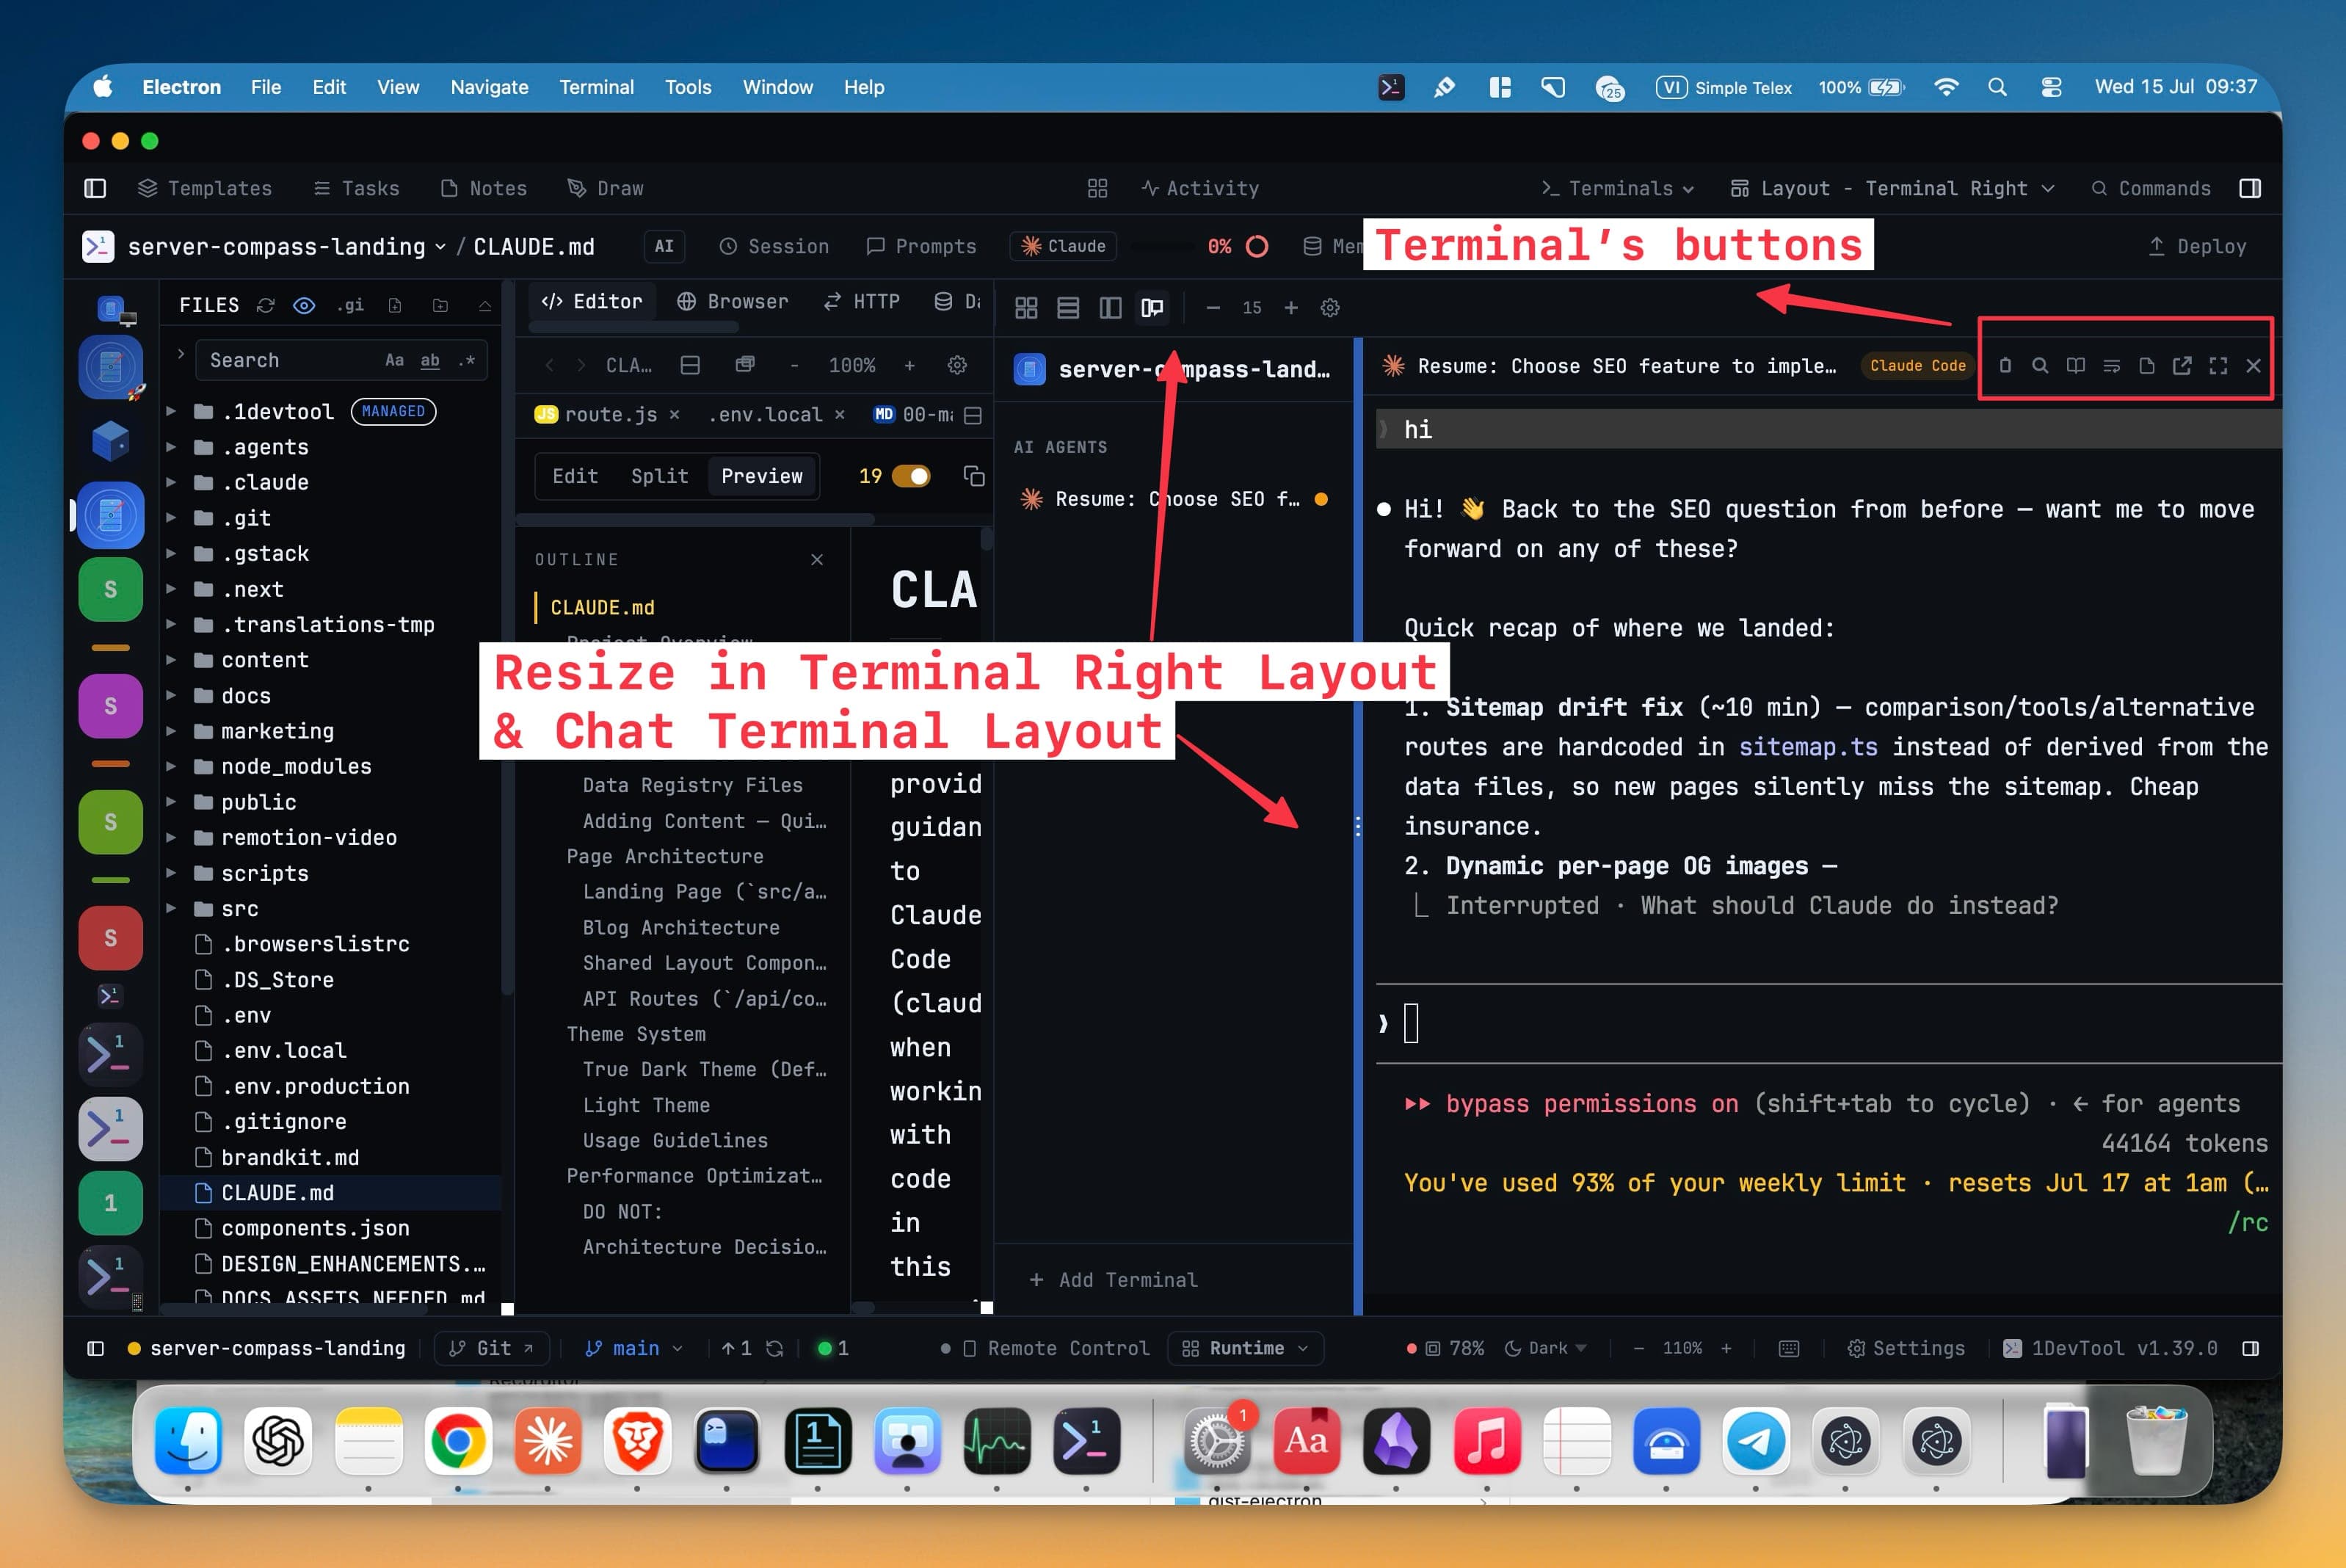
Task: Switch to the Browser tab
Action: [x=733, y=301]
